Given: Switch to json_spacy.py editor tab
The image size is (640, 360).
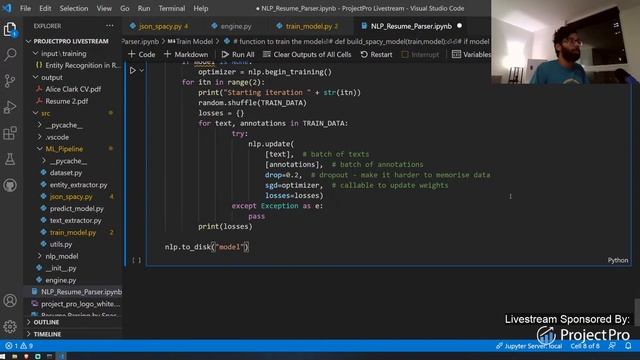Looking at the screenshot, I should coord(160,26).
